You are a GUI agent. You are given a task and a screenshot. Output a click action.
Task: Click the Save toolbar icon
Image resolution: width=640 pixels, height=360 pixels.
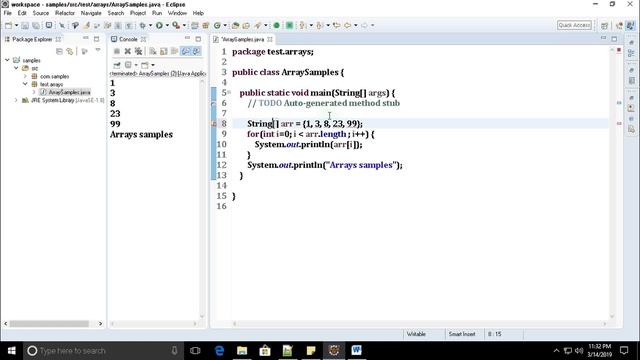[25, 25]
